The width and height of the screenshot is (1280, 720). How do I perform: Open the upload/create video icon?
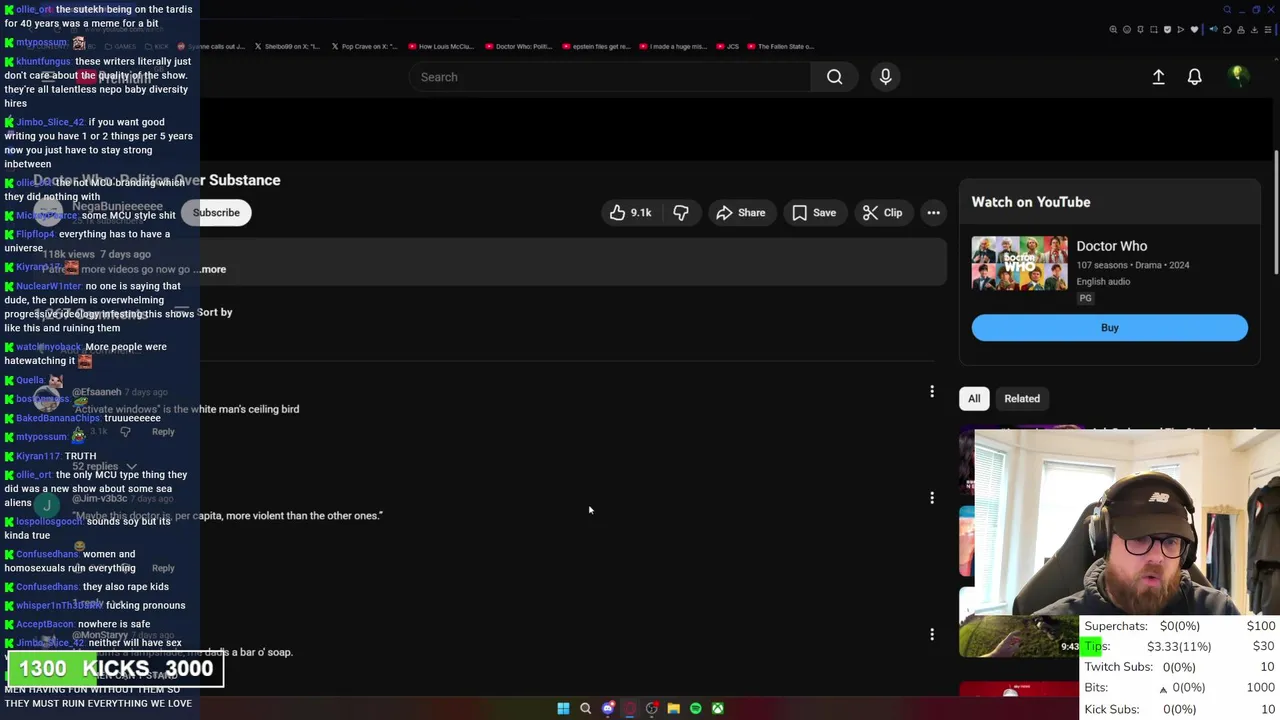pyautogui.click(x=1158, y=77)
